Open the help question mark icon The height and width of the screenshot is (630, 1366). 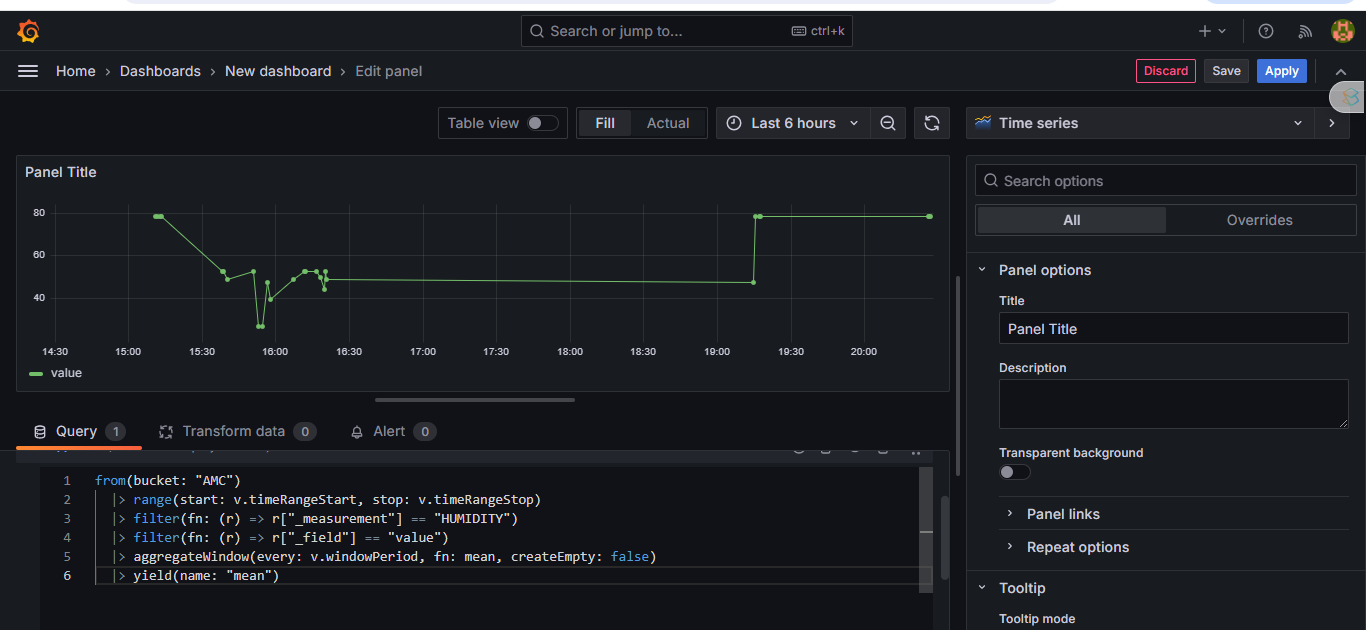point(1266,31)
